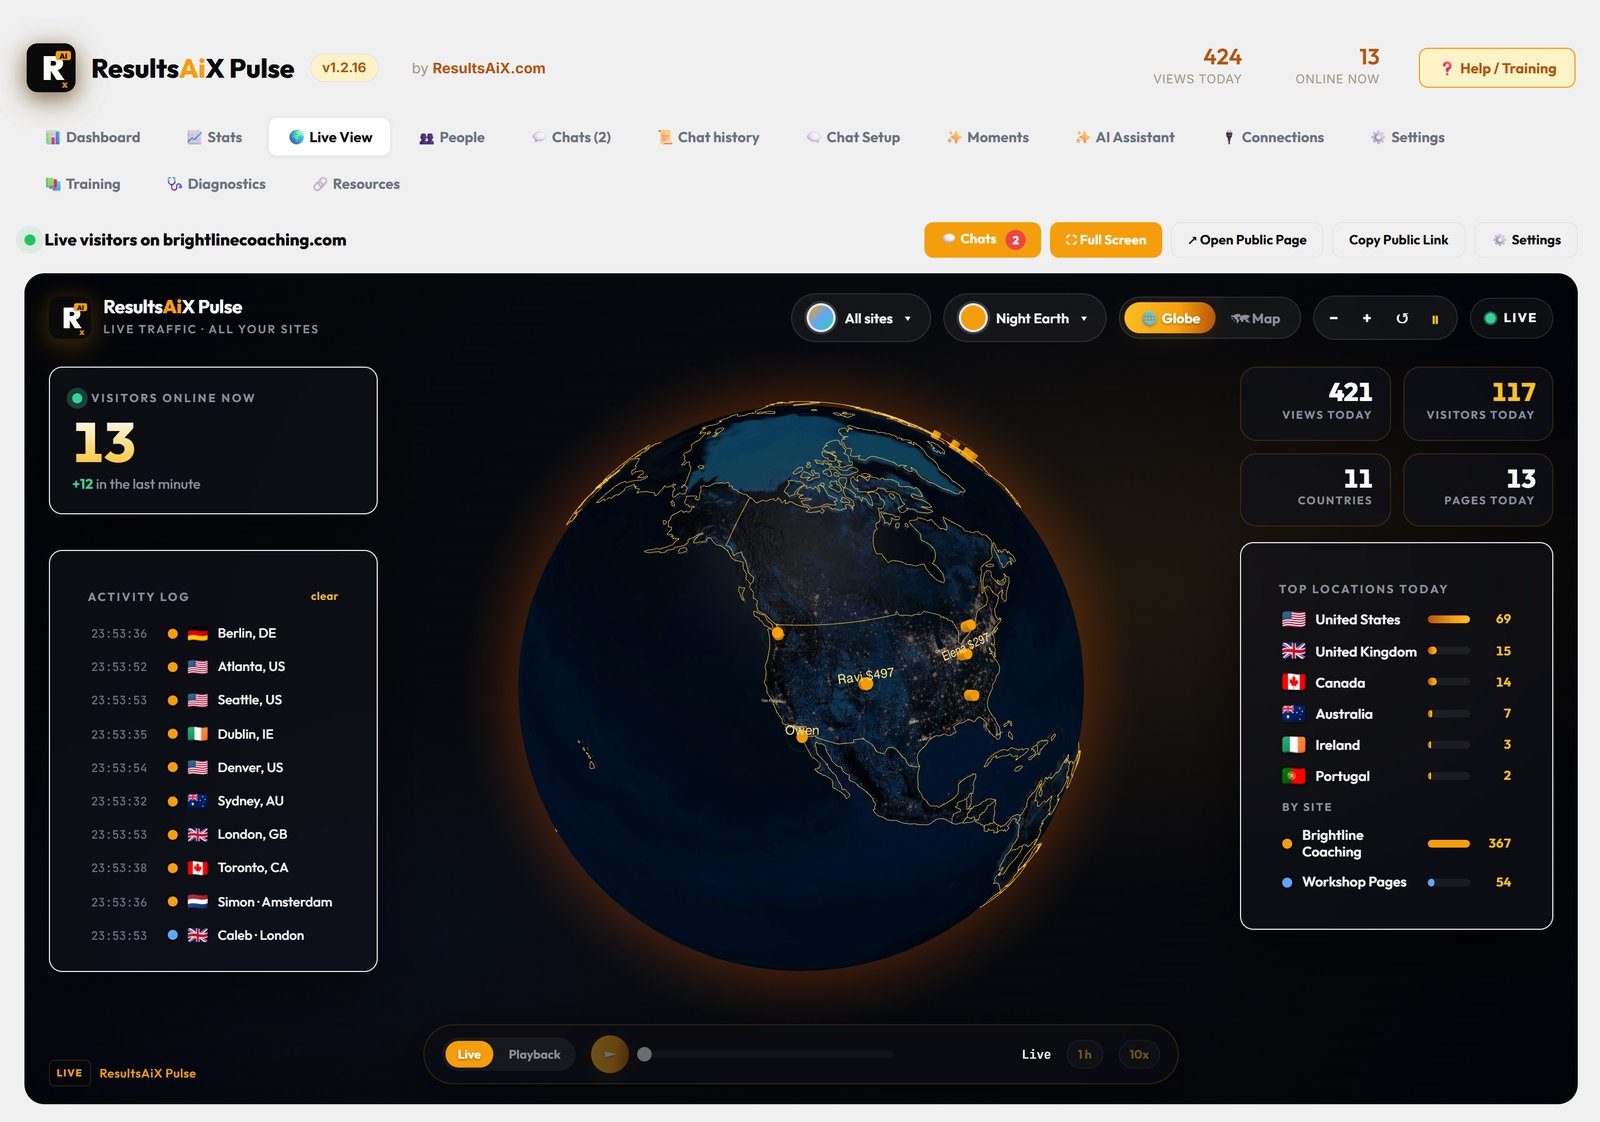Open the AI Assistant tab

(1125, 137)
